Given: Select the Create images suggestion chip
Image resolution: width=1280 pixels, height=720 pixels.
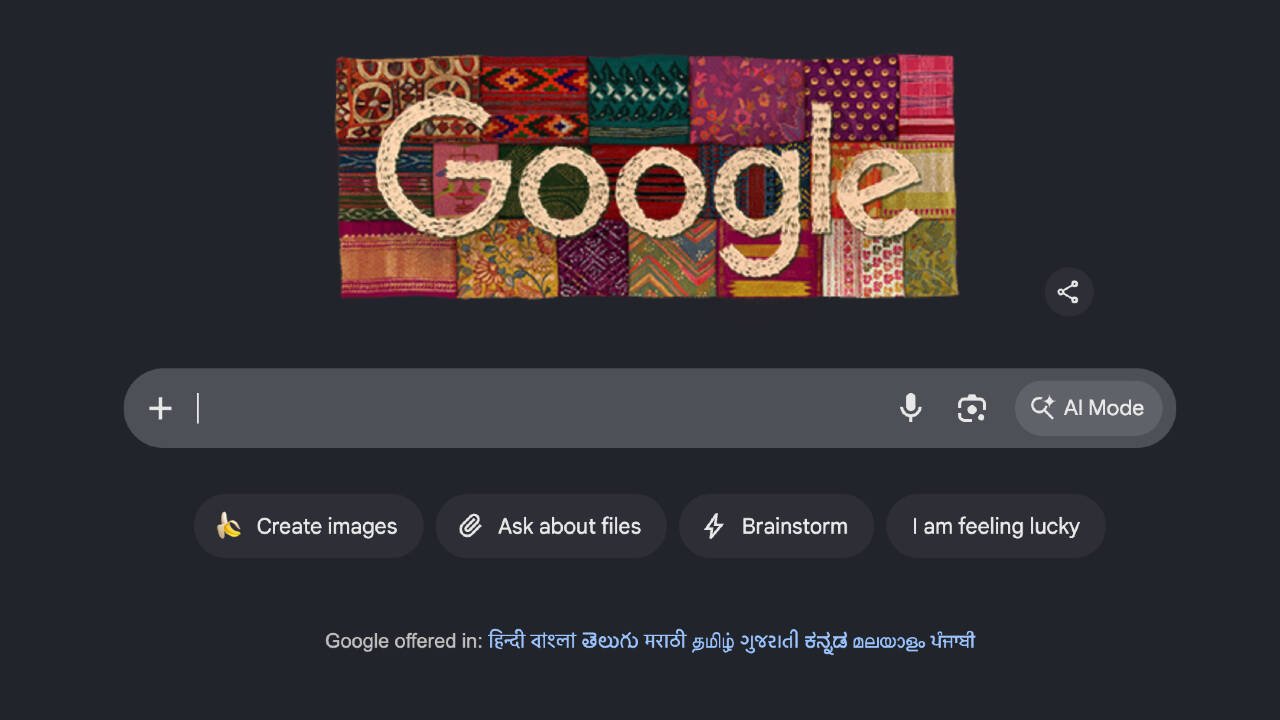Looking at the screenshot, I should coord(309,526).
